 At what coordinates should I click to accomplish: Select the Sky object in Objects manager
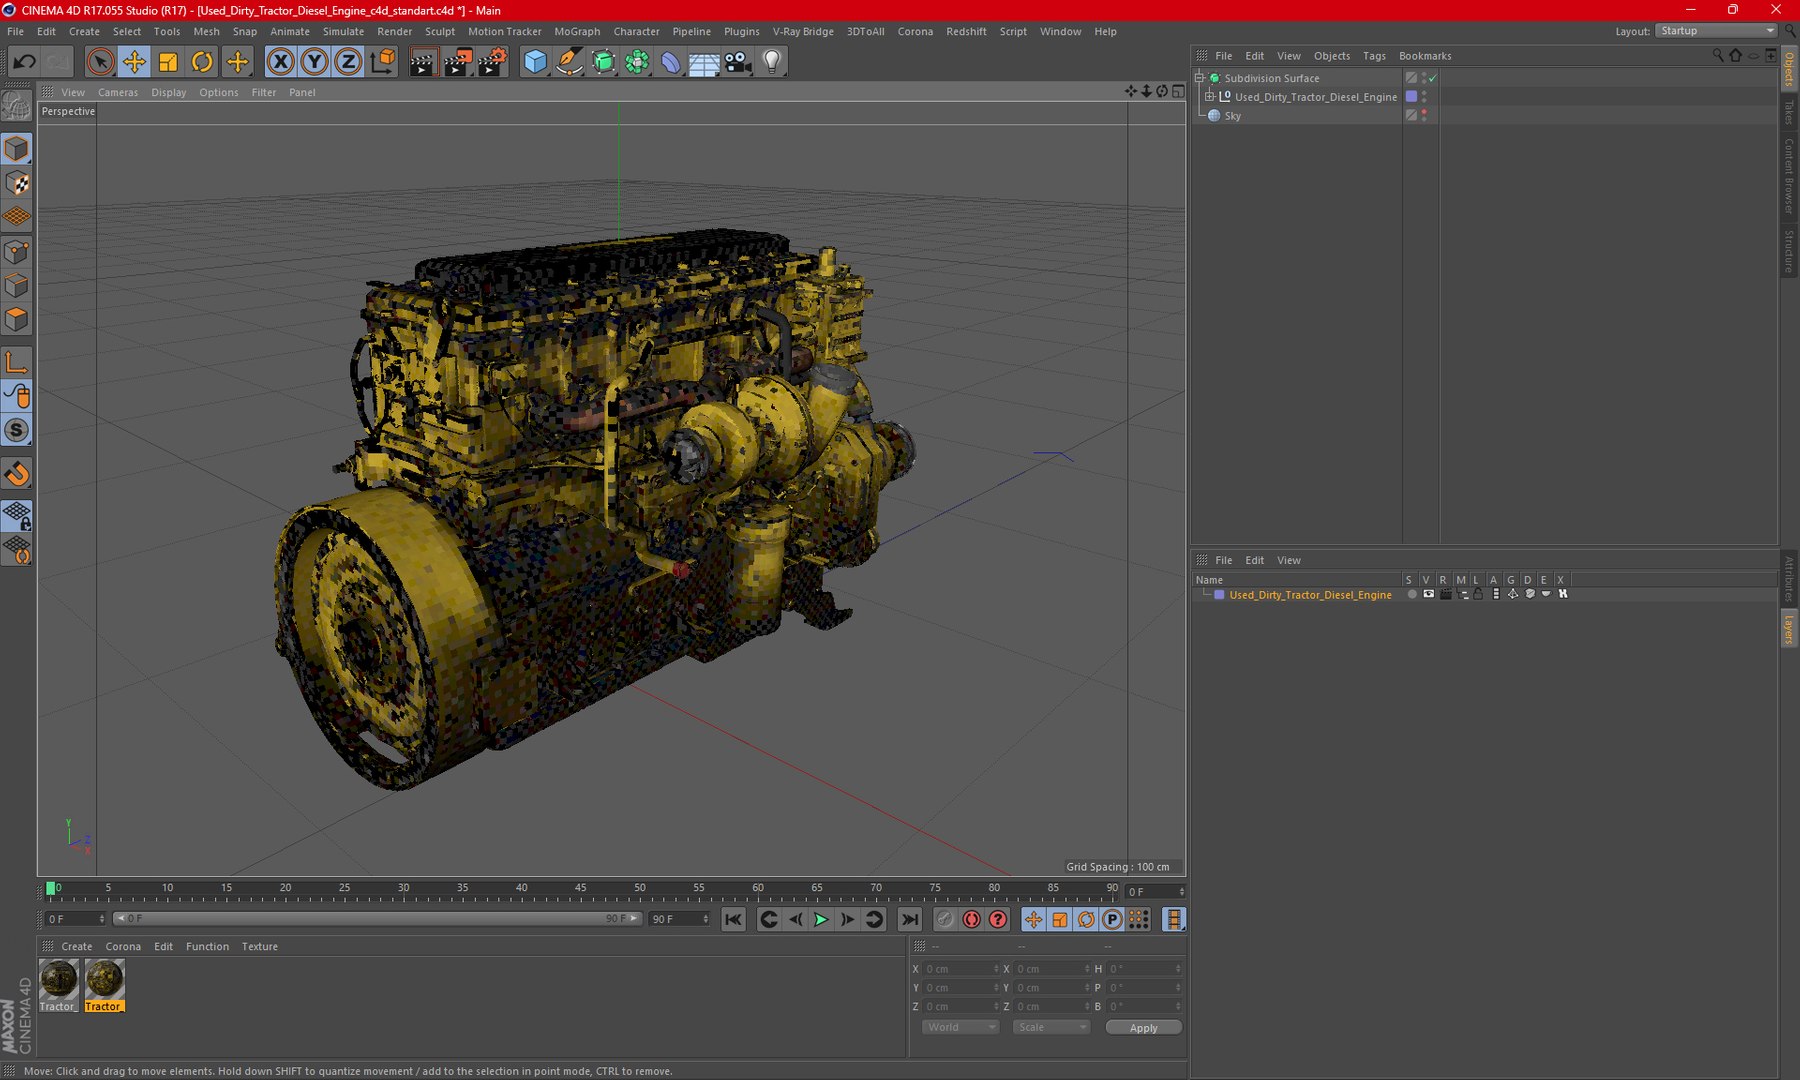point(1232,116)
